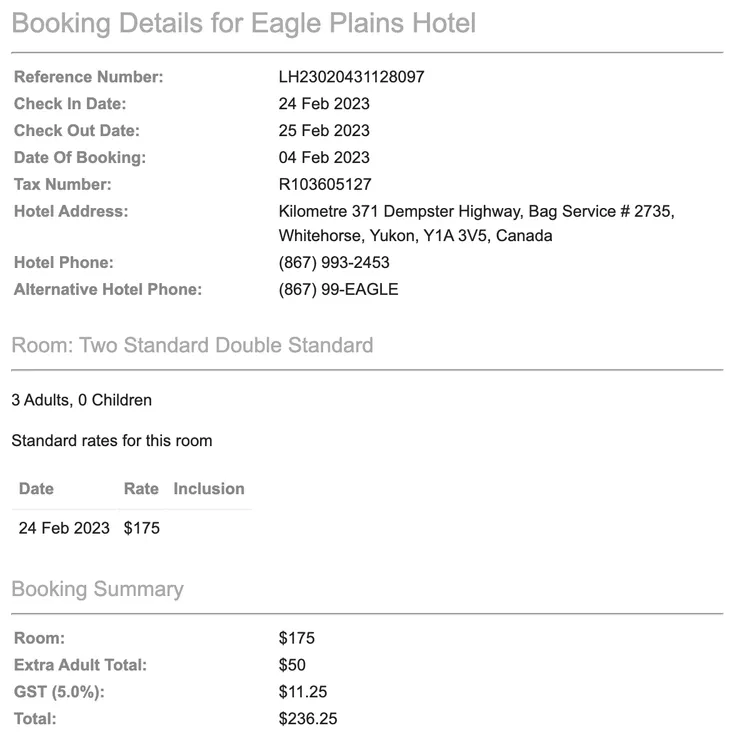Click the total amount $236.25

[x=308, y=719]
